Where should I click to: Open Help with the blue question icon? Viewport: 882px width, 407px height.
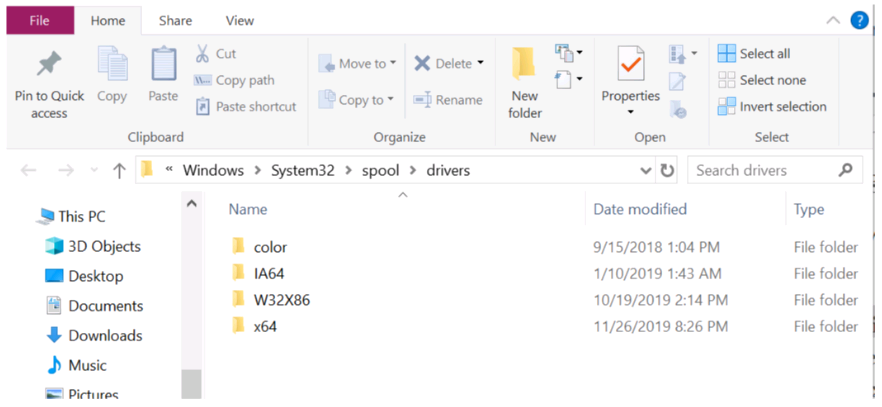point(859,21)
